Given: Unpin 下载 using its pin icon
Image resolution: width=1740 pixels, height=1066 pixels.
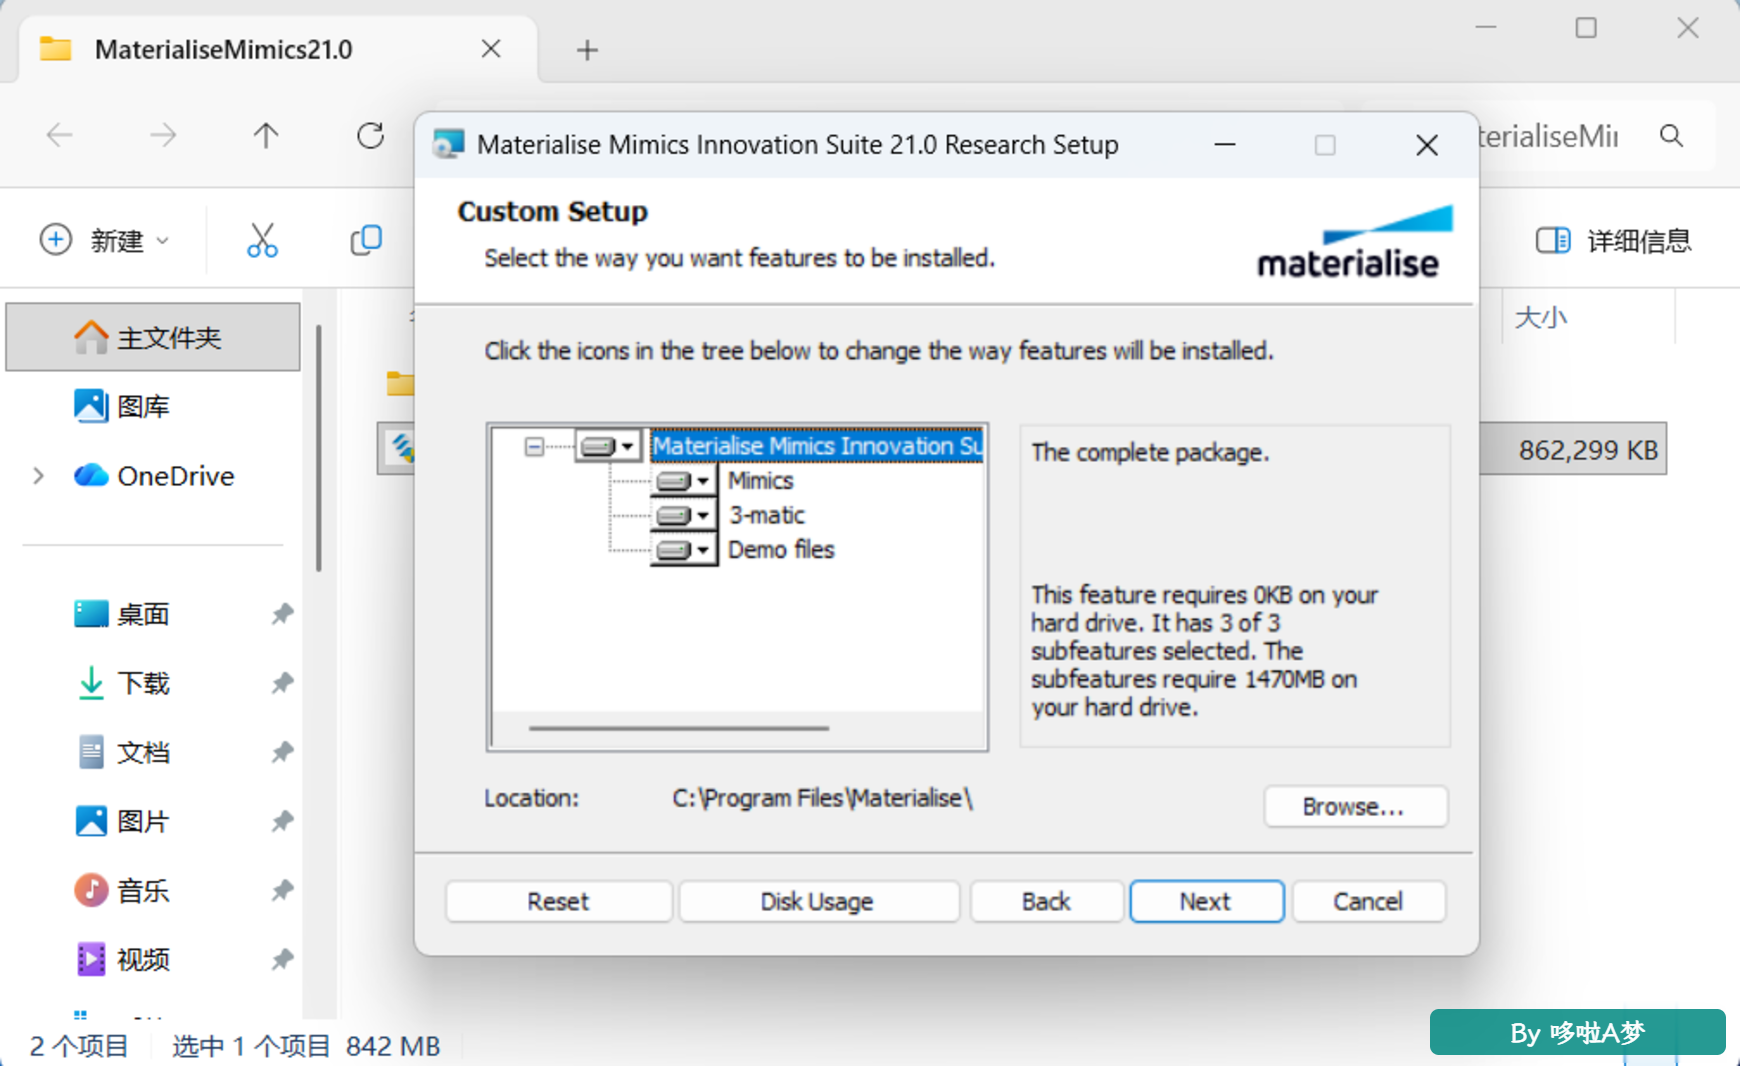Looking at the screenshot, I should click(283, 683).
